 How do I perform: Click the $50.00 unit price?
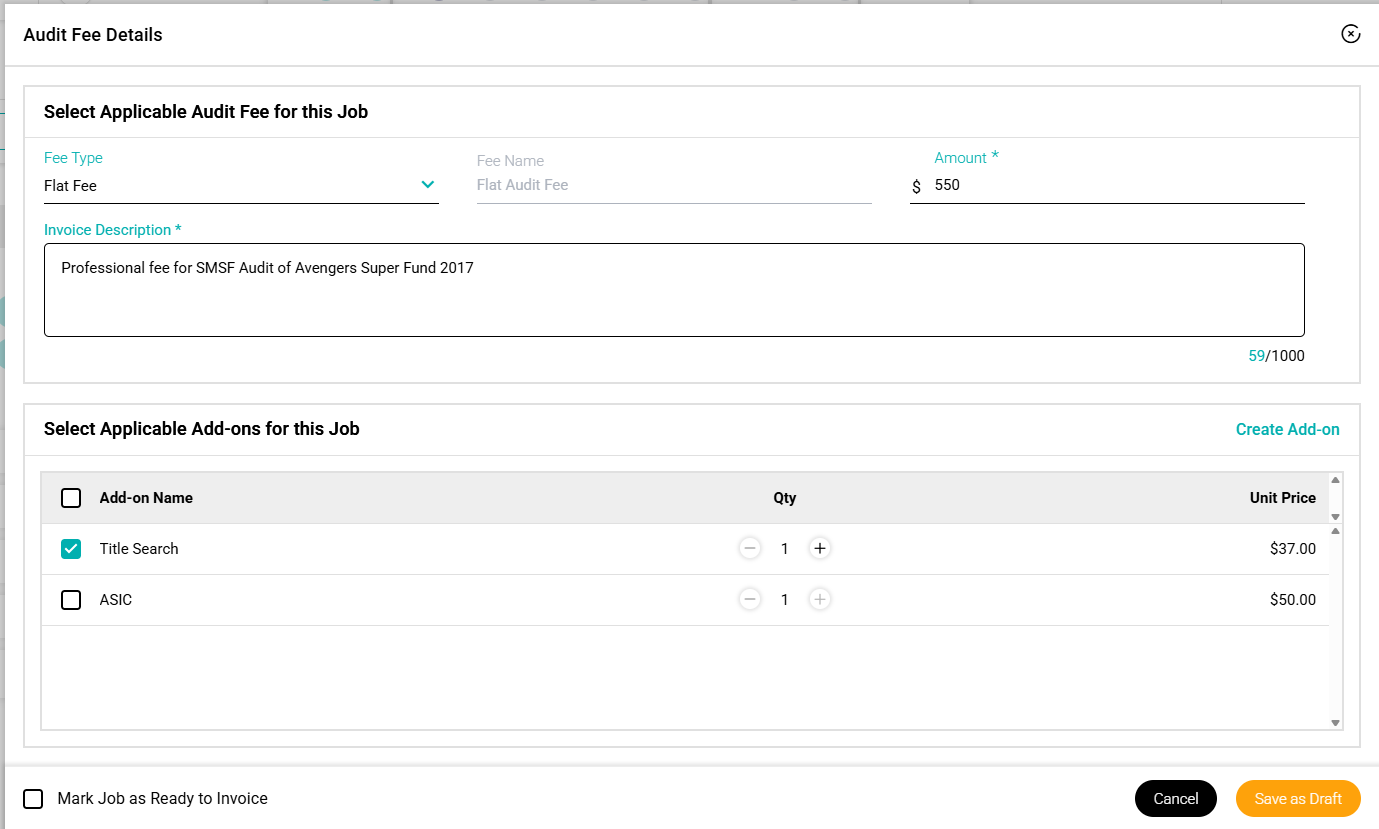click(x=1292, y=600)
